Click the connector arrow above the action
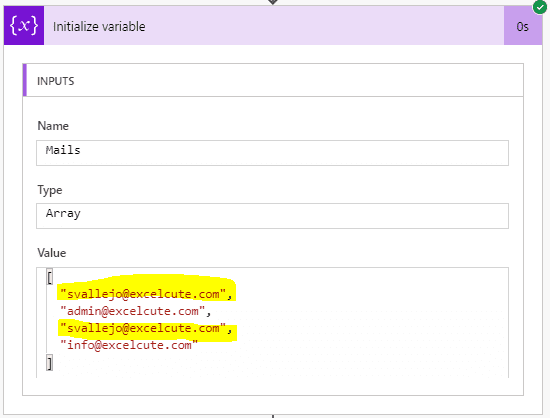 [273, 2]
